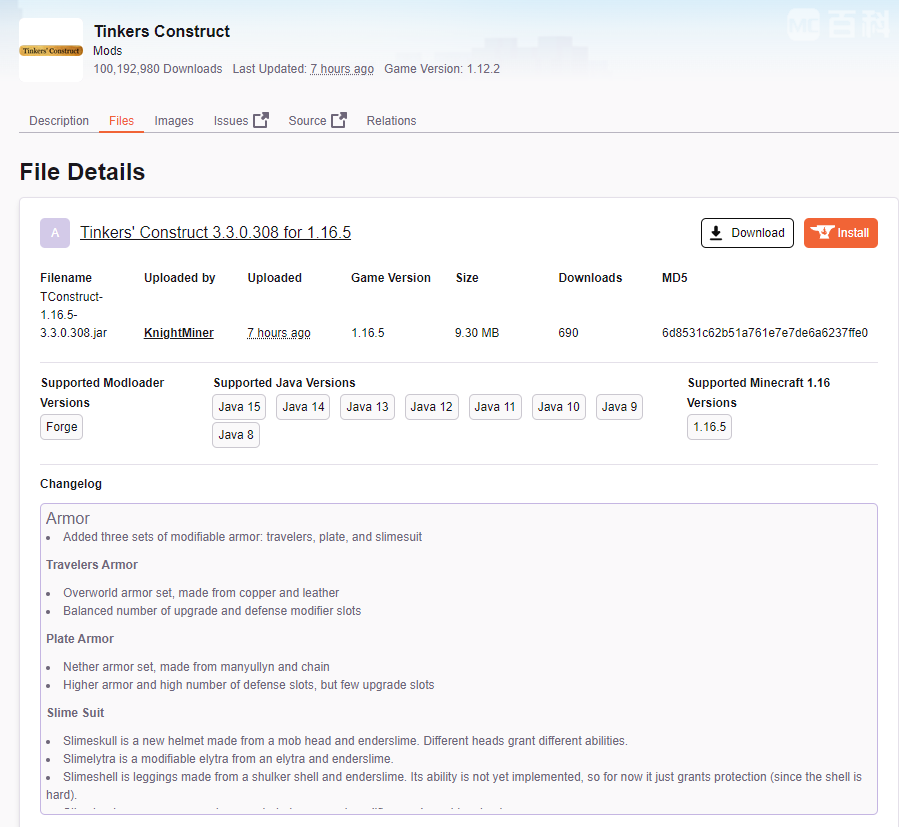The height and width of the screenshot is (827, 899).
Task: Click the Supported Minecraft 1.16 Versions label
Action: pyautogui.click(x=759, y=393)
